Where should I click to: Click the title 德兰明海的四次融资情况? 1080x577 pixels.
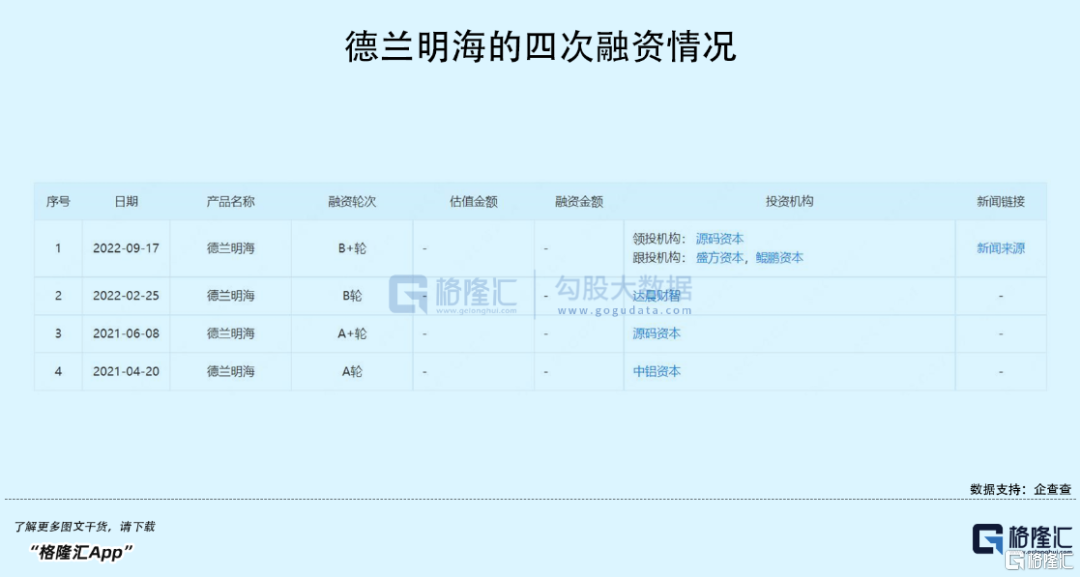point(541,47)
